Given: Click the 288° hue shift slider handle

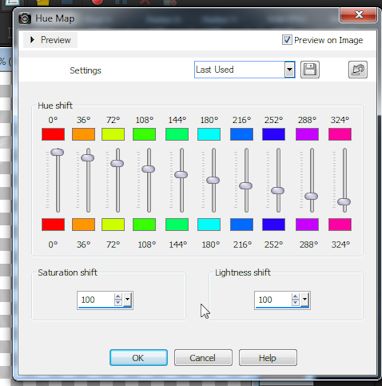Looking at the screenshot, I should (x=311, y=196).
